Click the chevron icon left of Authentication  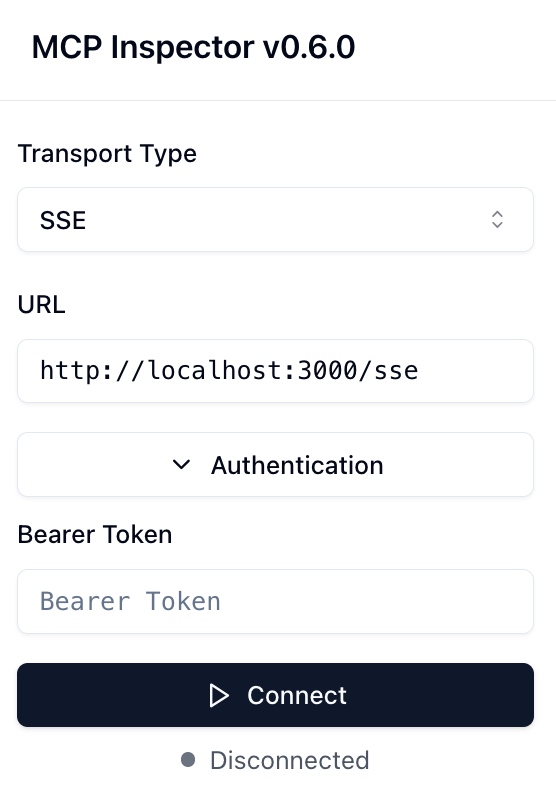(181, 465)
